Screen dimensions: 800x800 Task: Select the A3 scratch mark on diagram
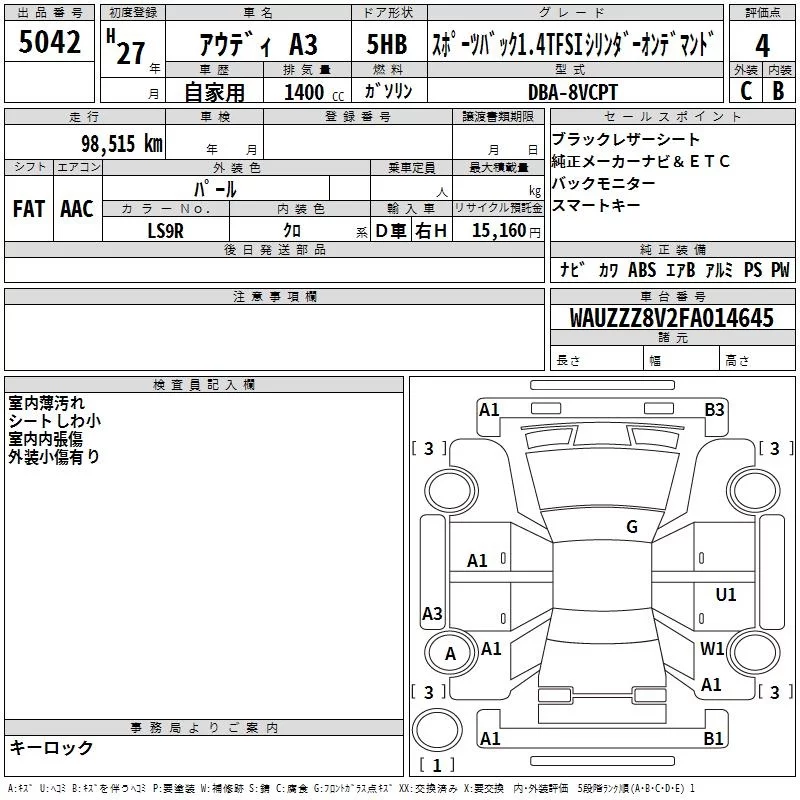point(432,613)
